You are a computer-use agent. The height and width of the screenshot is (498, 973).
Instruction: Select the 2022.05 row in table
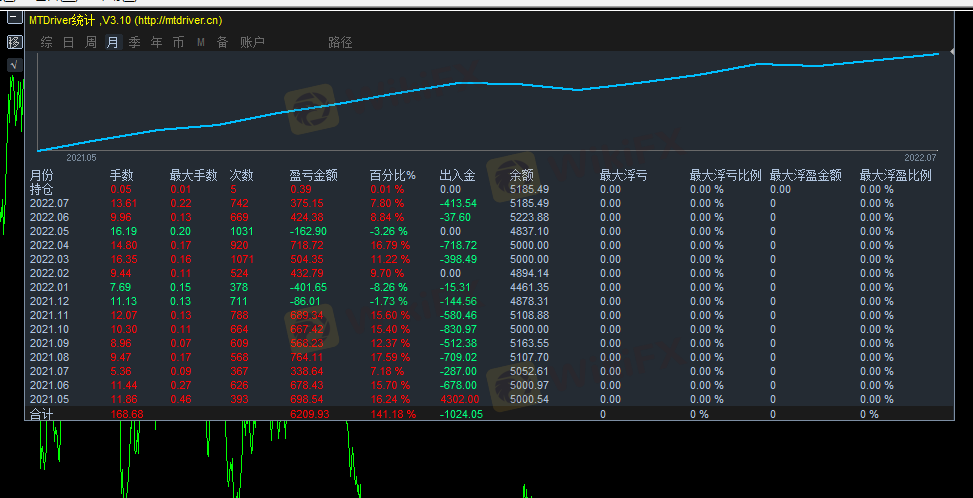[x=49, y=231]
